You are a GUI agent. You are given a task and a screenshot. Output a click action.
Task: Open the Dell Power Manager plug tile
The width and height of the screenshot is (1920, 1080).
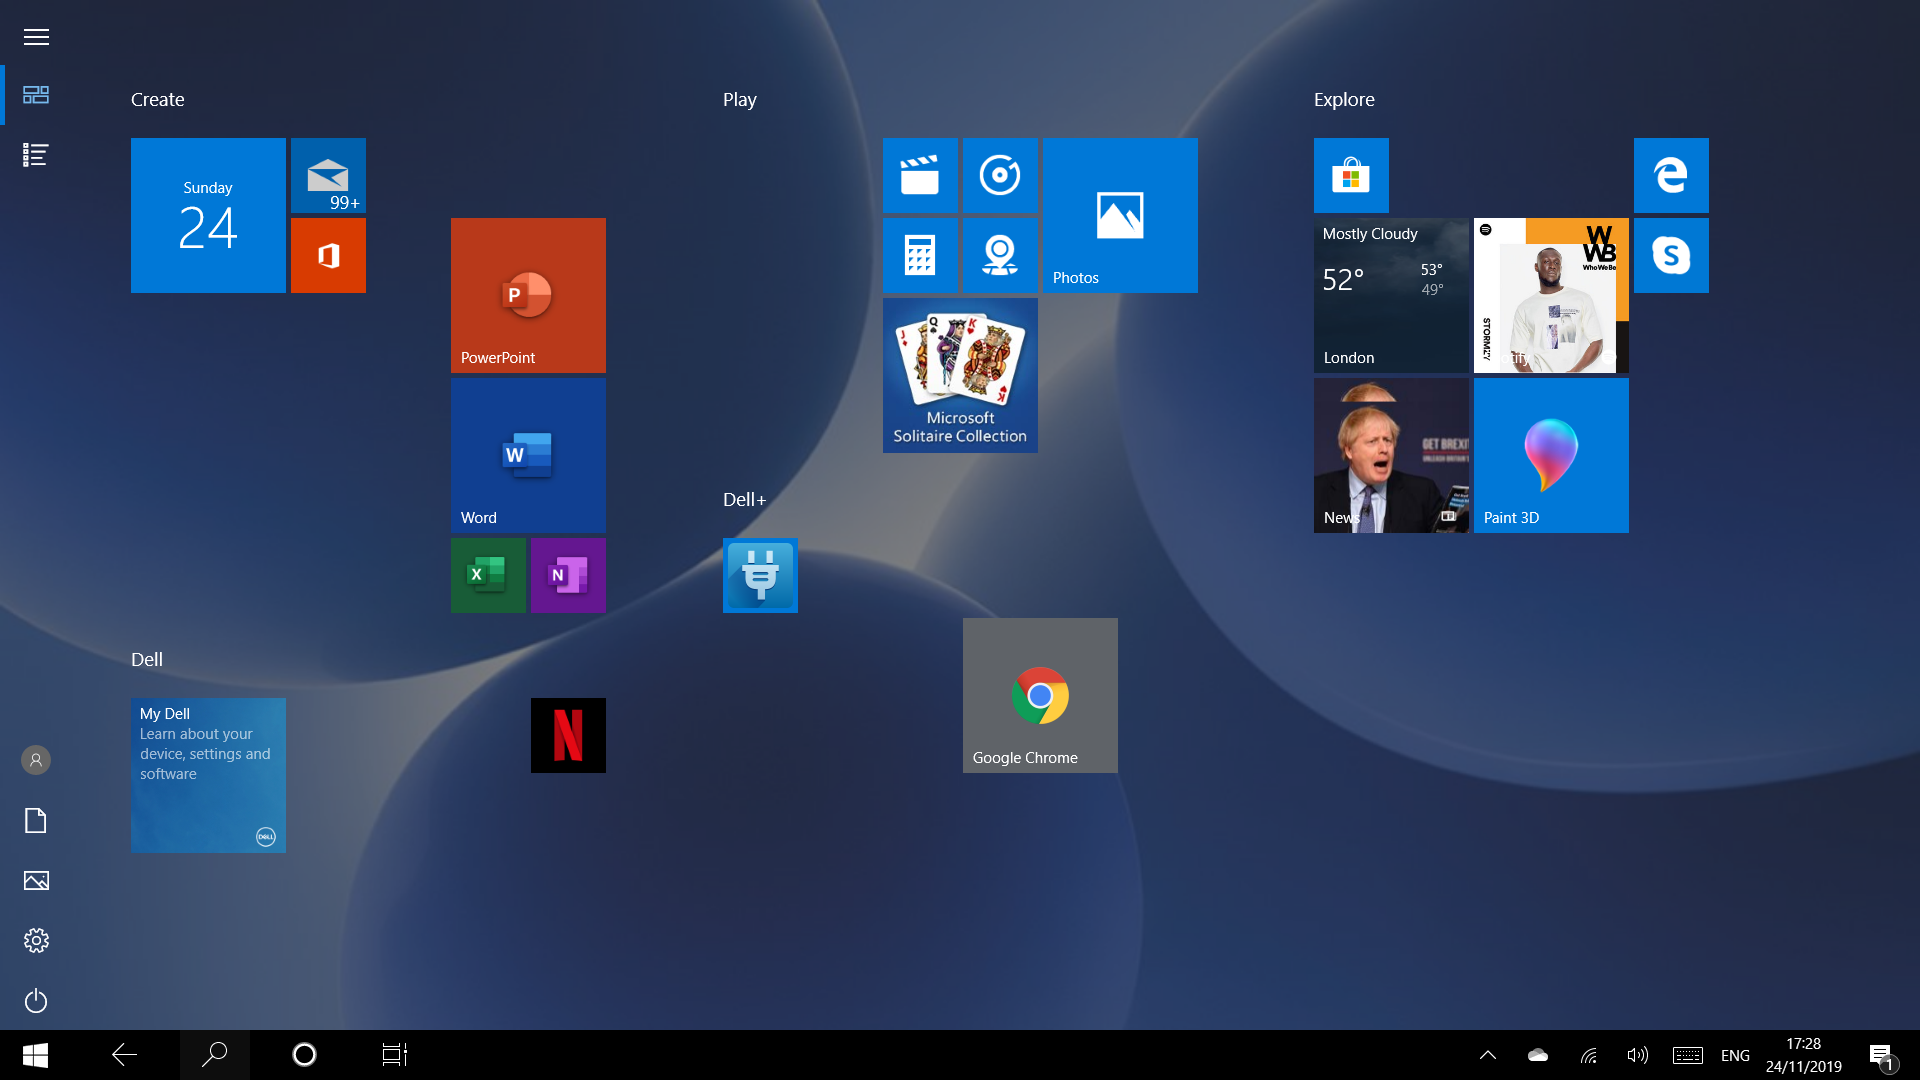pyautogui.click(x=760, y=575)
